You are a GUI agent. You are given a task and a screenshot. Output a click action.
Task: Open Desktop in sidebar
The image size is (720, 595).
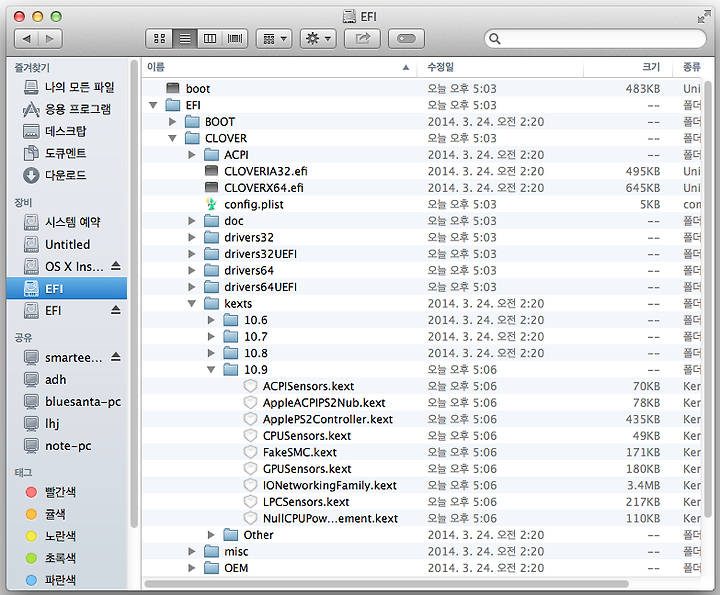[55, 131]
